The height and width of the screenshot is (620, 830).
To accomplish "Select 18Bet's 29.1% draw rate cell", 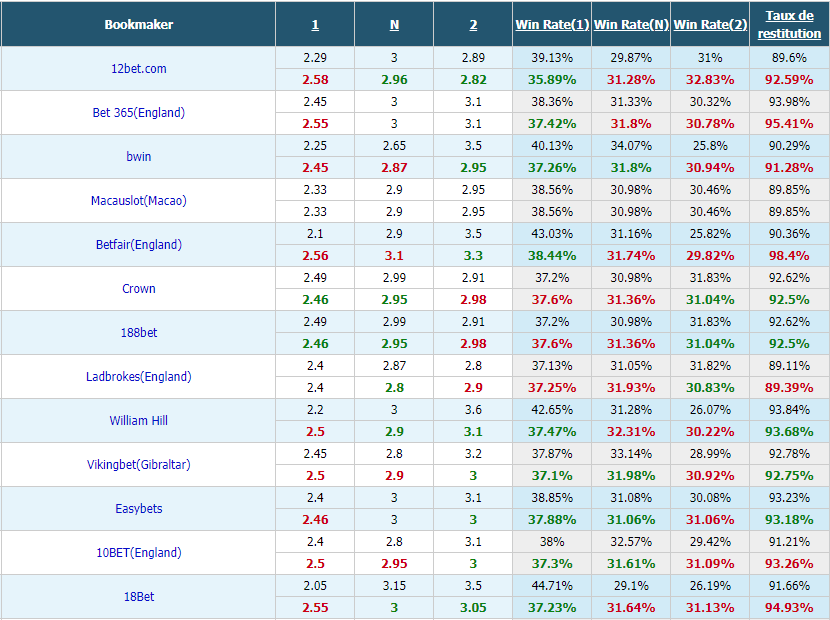I will (631, 586).
